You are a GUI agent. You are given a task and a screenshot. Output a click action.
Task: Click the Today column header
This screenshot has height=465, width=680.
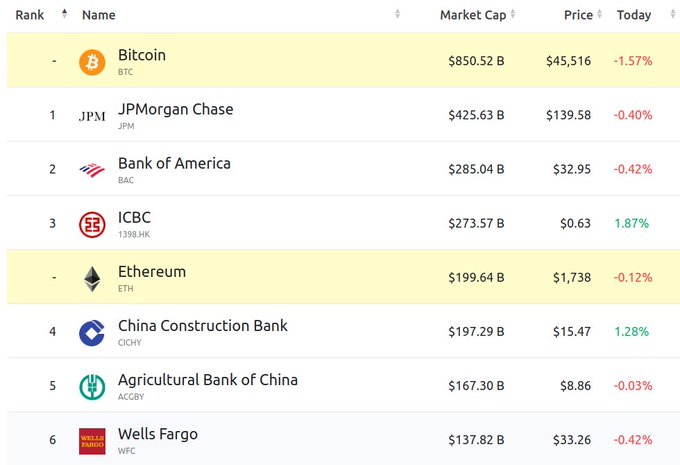point(634,15)
